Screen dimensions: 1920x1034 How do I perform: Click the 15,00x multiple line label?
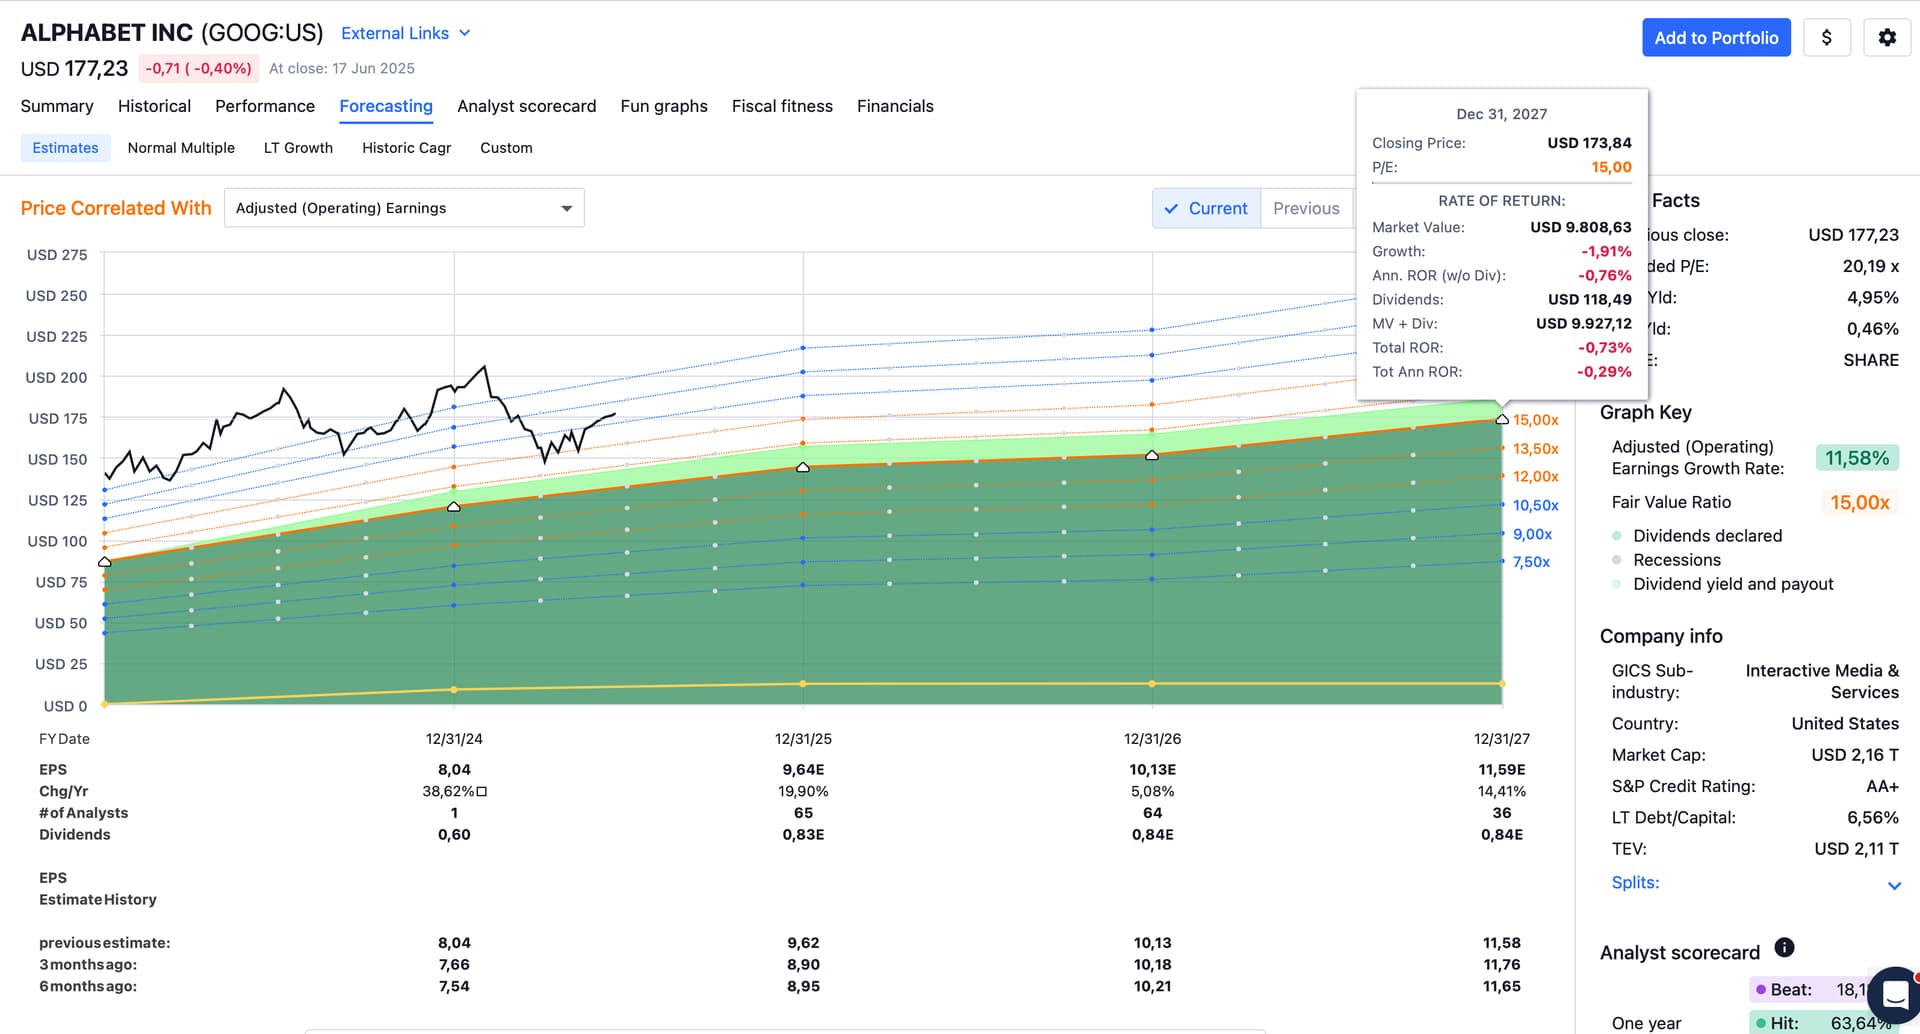1536,420
